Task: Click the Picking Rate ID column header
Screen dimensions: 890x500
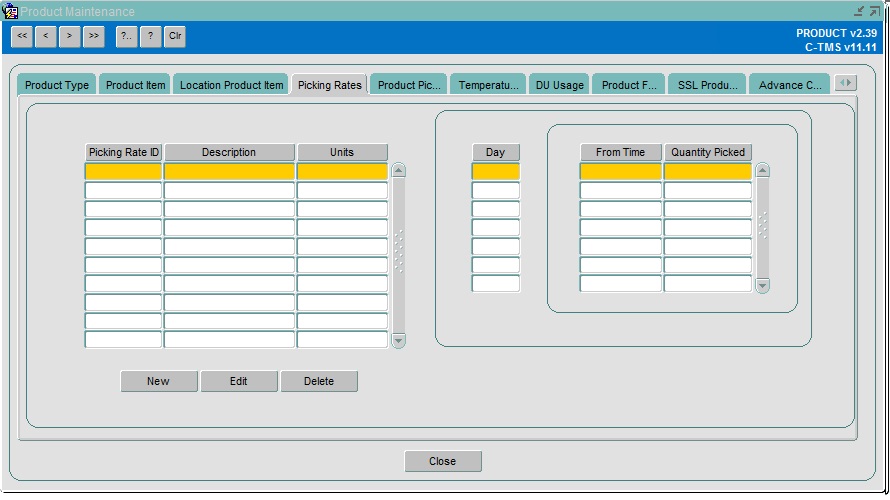Action: pyautogui.click(x=124, y=152)
